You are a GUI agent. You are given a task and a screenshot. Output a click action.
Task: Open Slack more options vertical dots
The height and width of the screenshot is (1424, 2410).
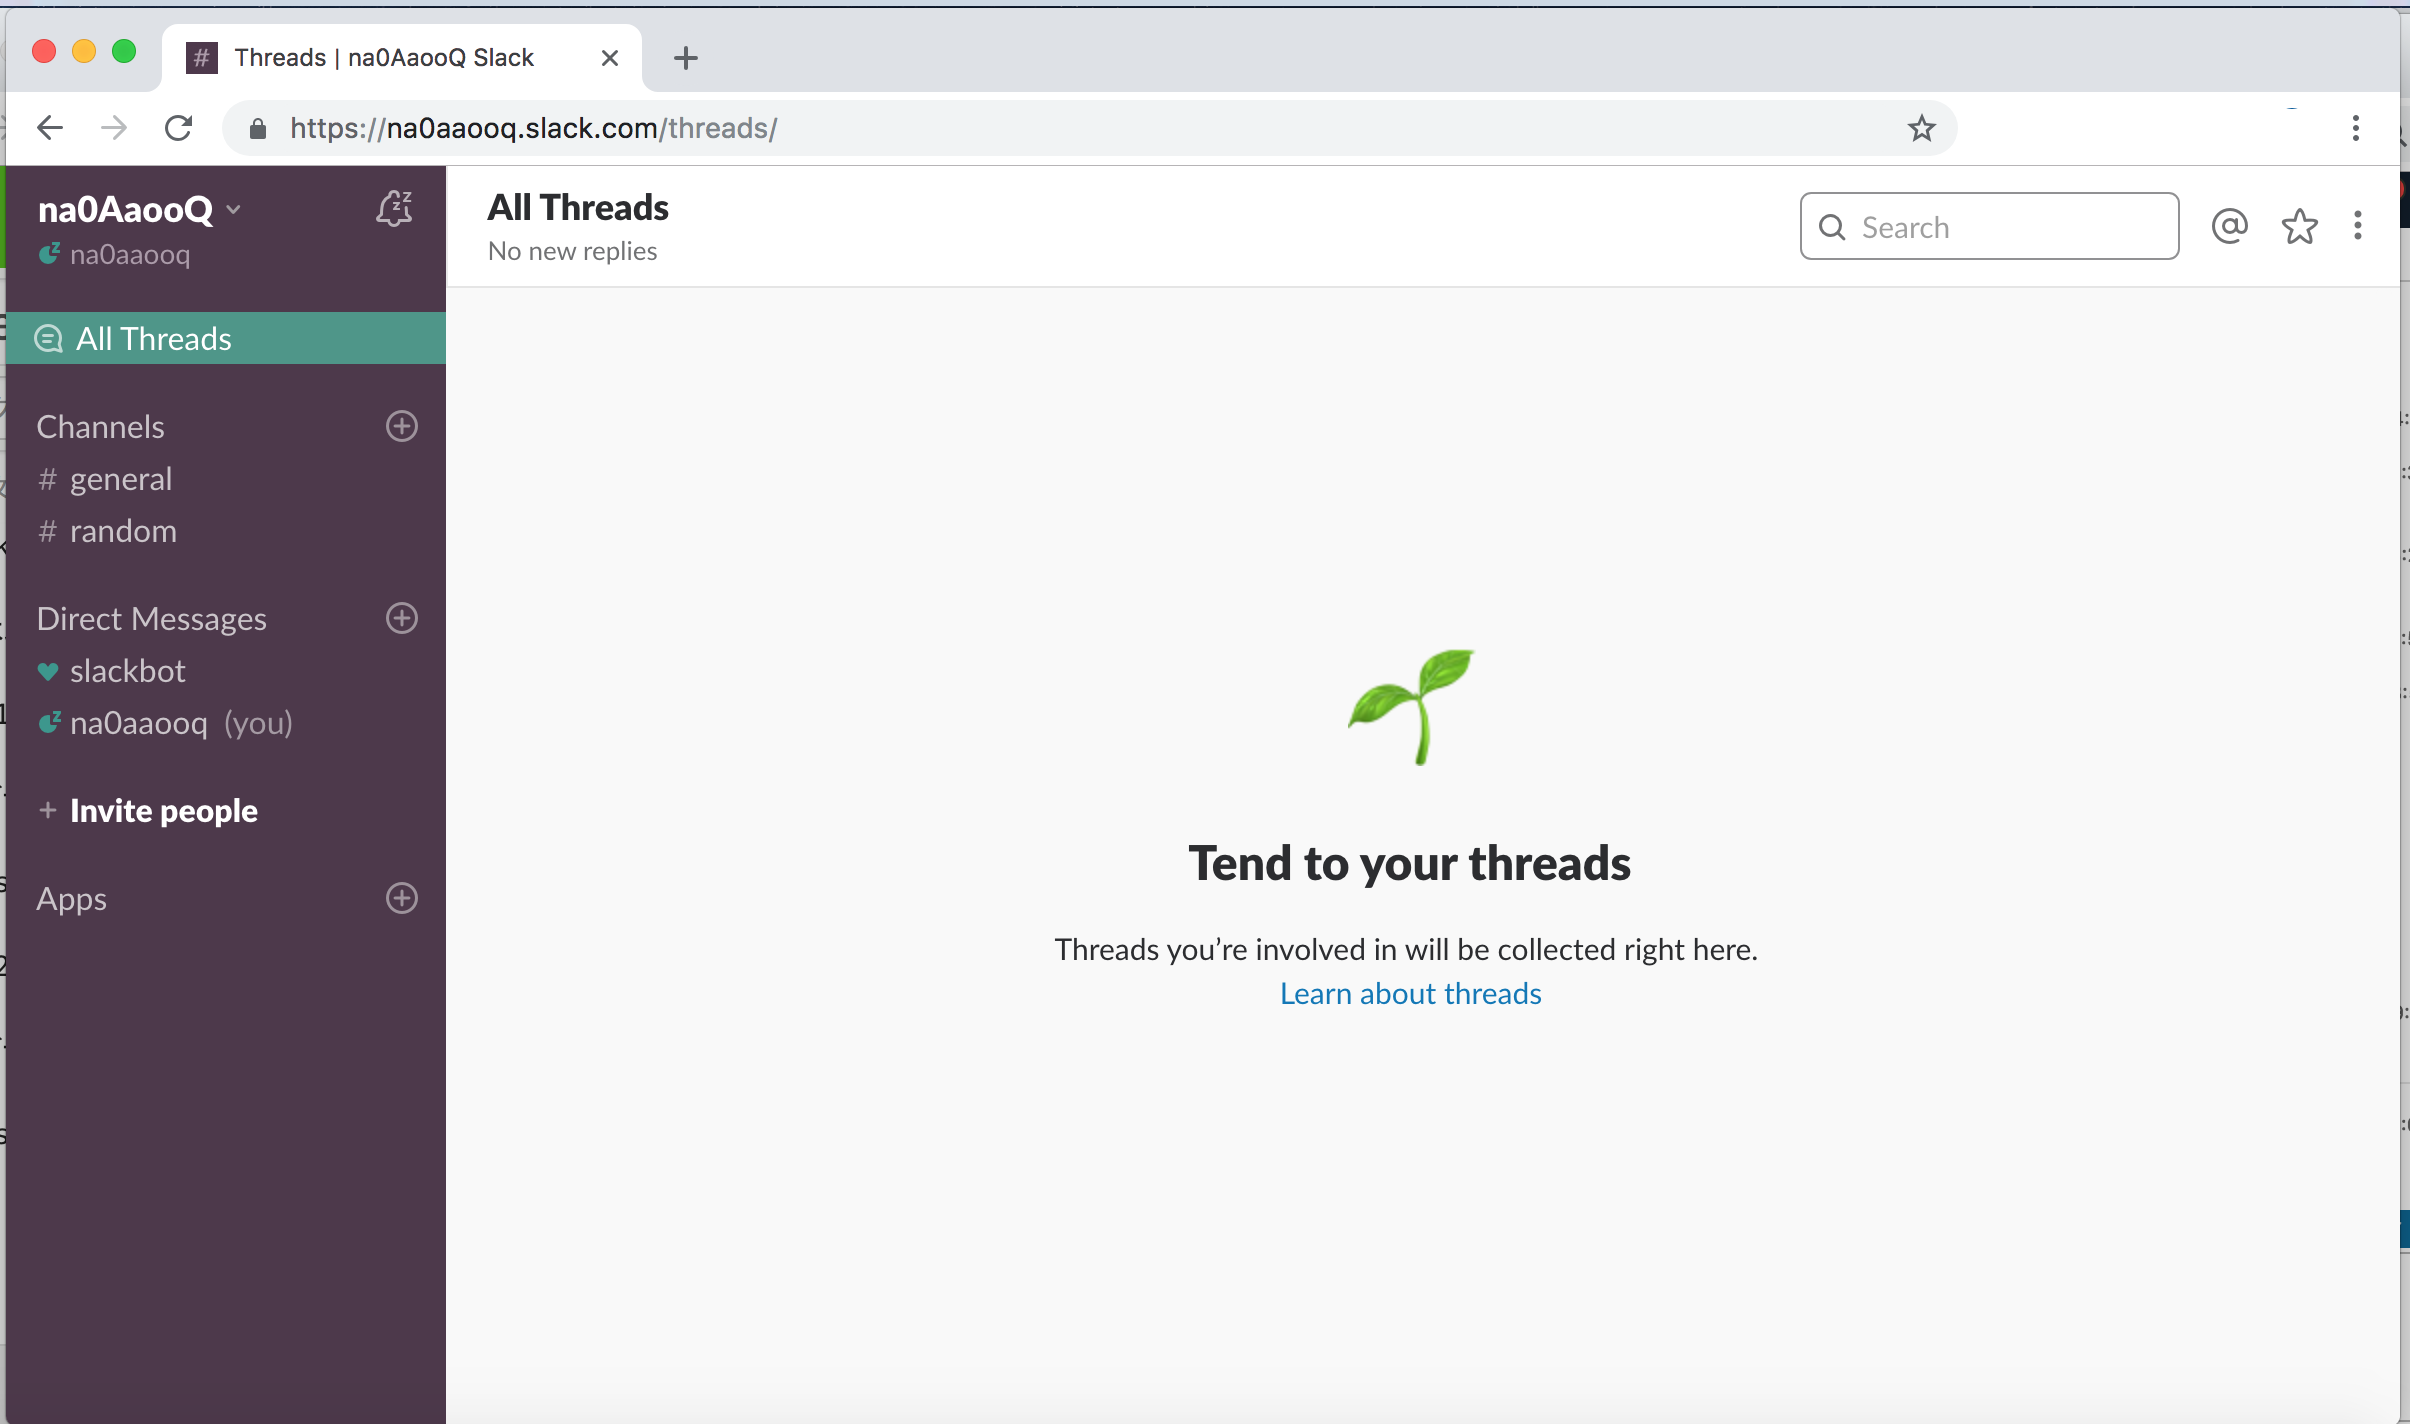(2358, 226)
